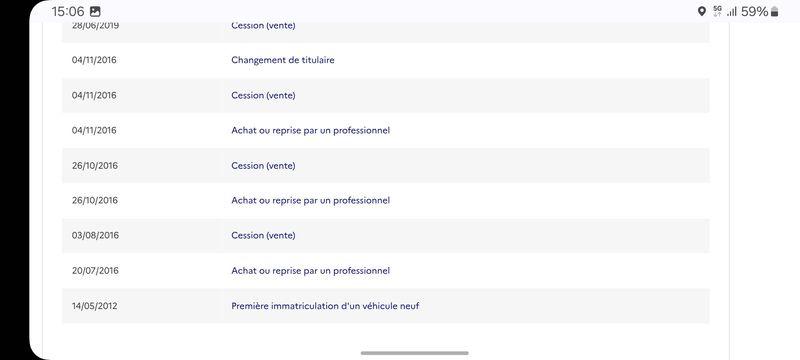Screen dimensions: 800x360
Task: Tap the image notification icon next to clock
Action: click(95, 12)
